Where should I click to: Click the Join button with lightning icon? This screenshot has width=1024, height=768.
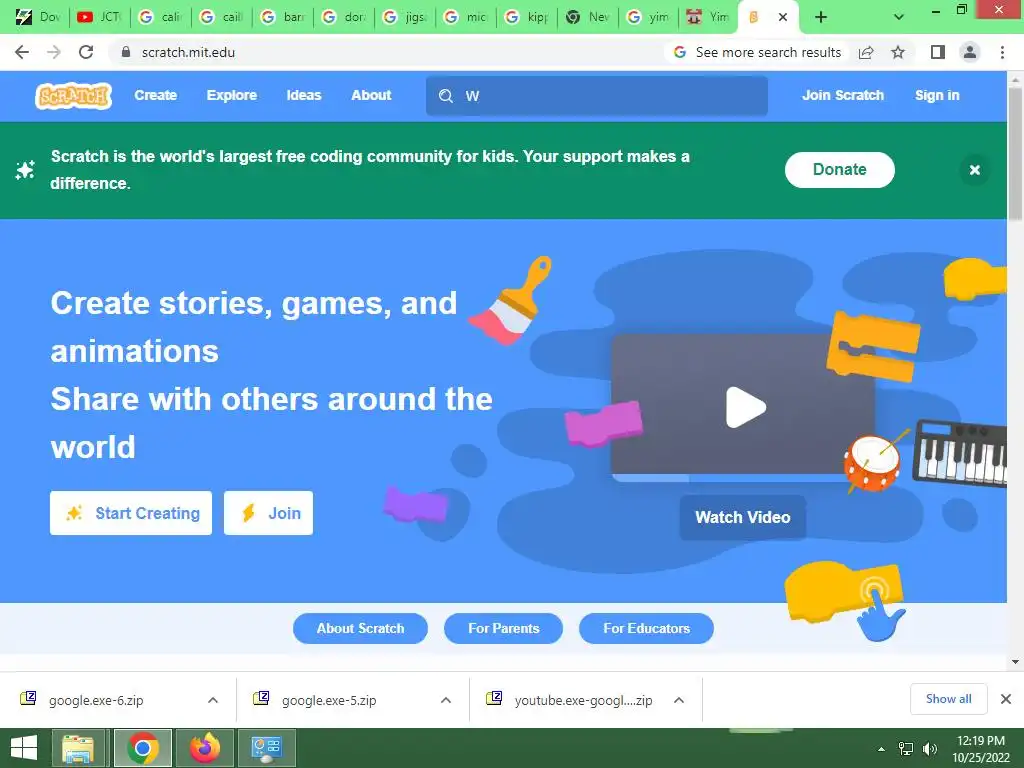268,513
